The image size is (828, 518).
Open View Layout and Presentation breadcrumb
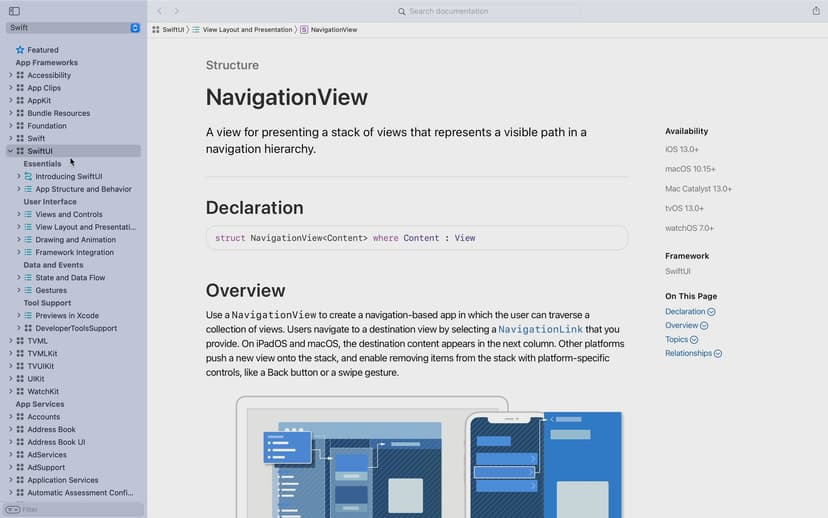tap(247, 30)
